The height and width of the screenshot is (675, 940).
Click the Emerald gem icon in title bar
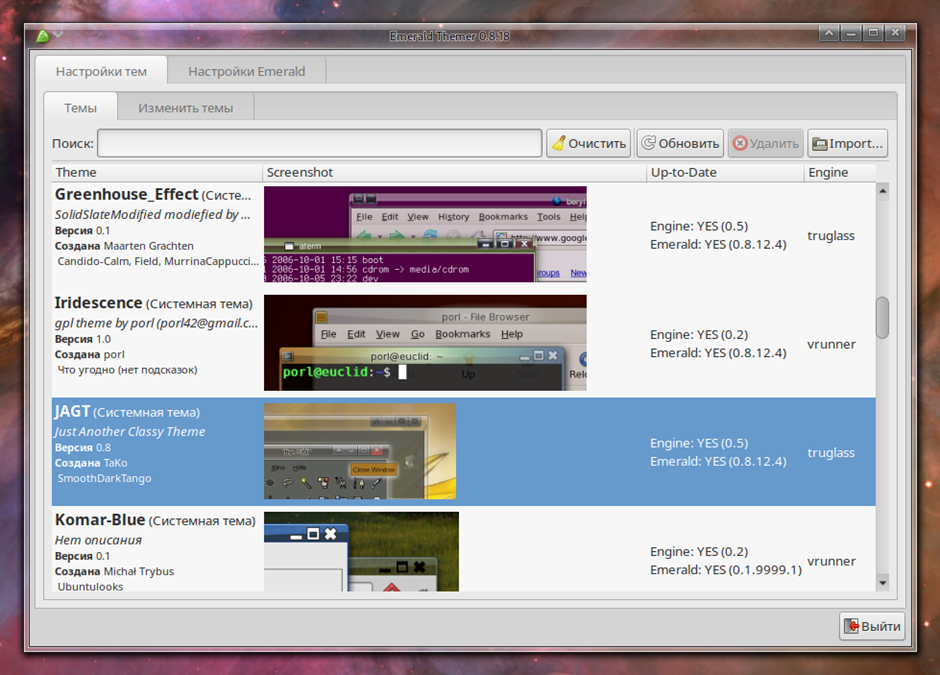[x=42, y=37]
